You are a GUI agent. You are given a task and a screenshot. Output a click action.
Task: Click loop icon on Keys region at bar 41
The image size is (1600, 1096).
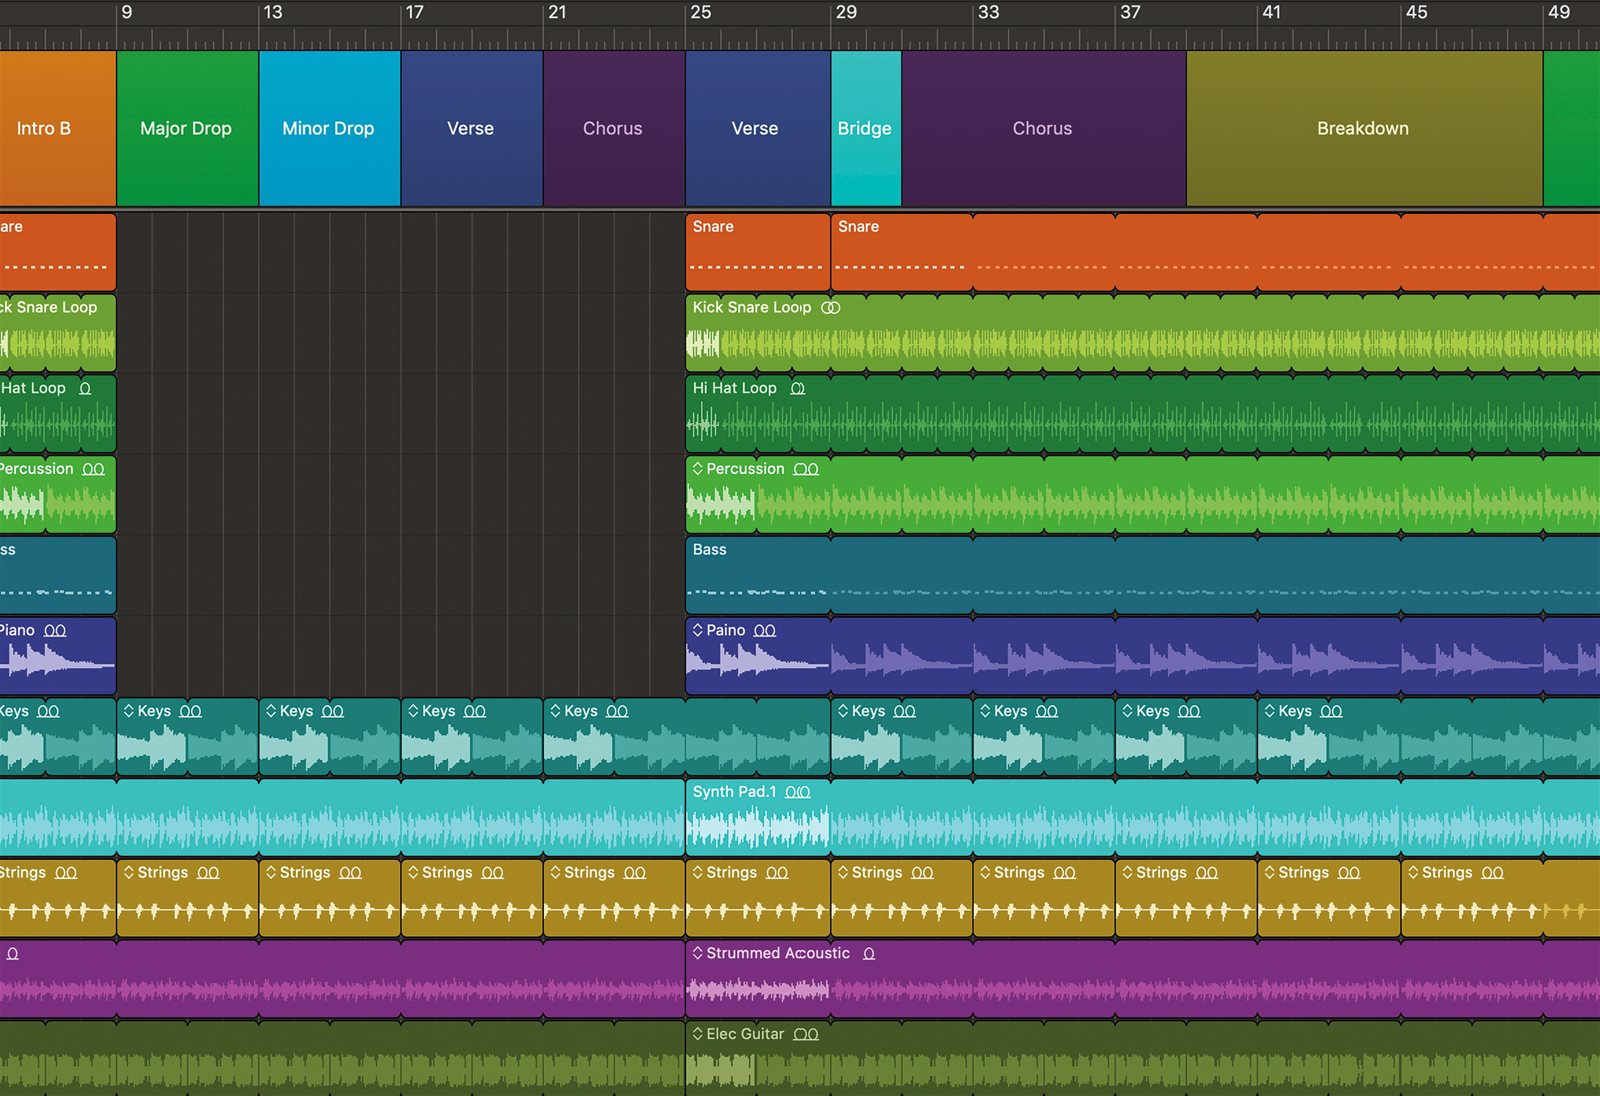click(1331, 712)
